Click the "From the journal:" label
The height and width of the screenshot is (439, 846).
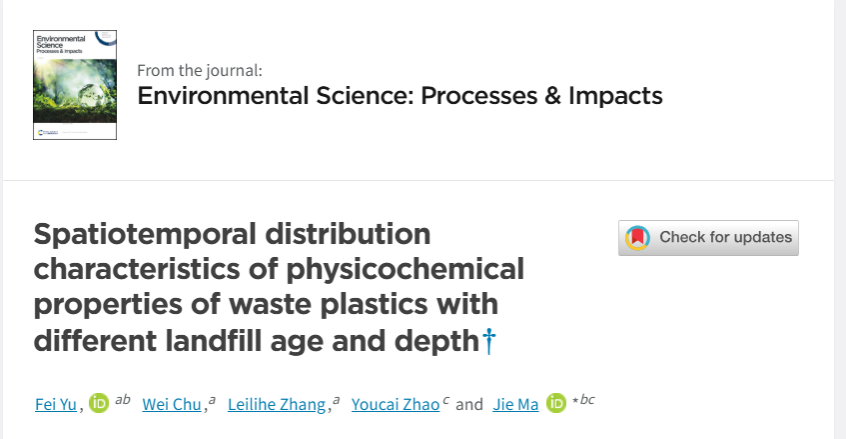click(x=200, y=70)
